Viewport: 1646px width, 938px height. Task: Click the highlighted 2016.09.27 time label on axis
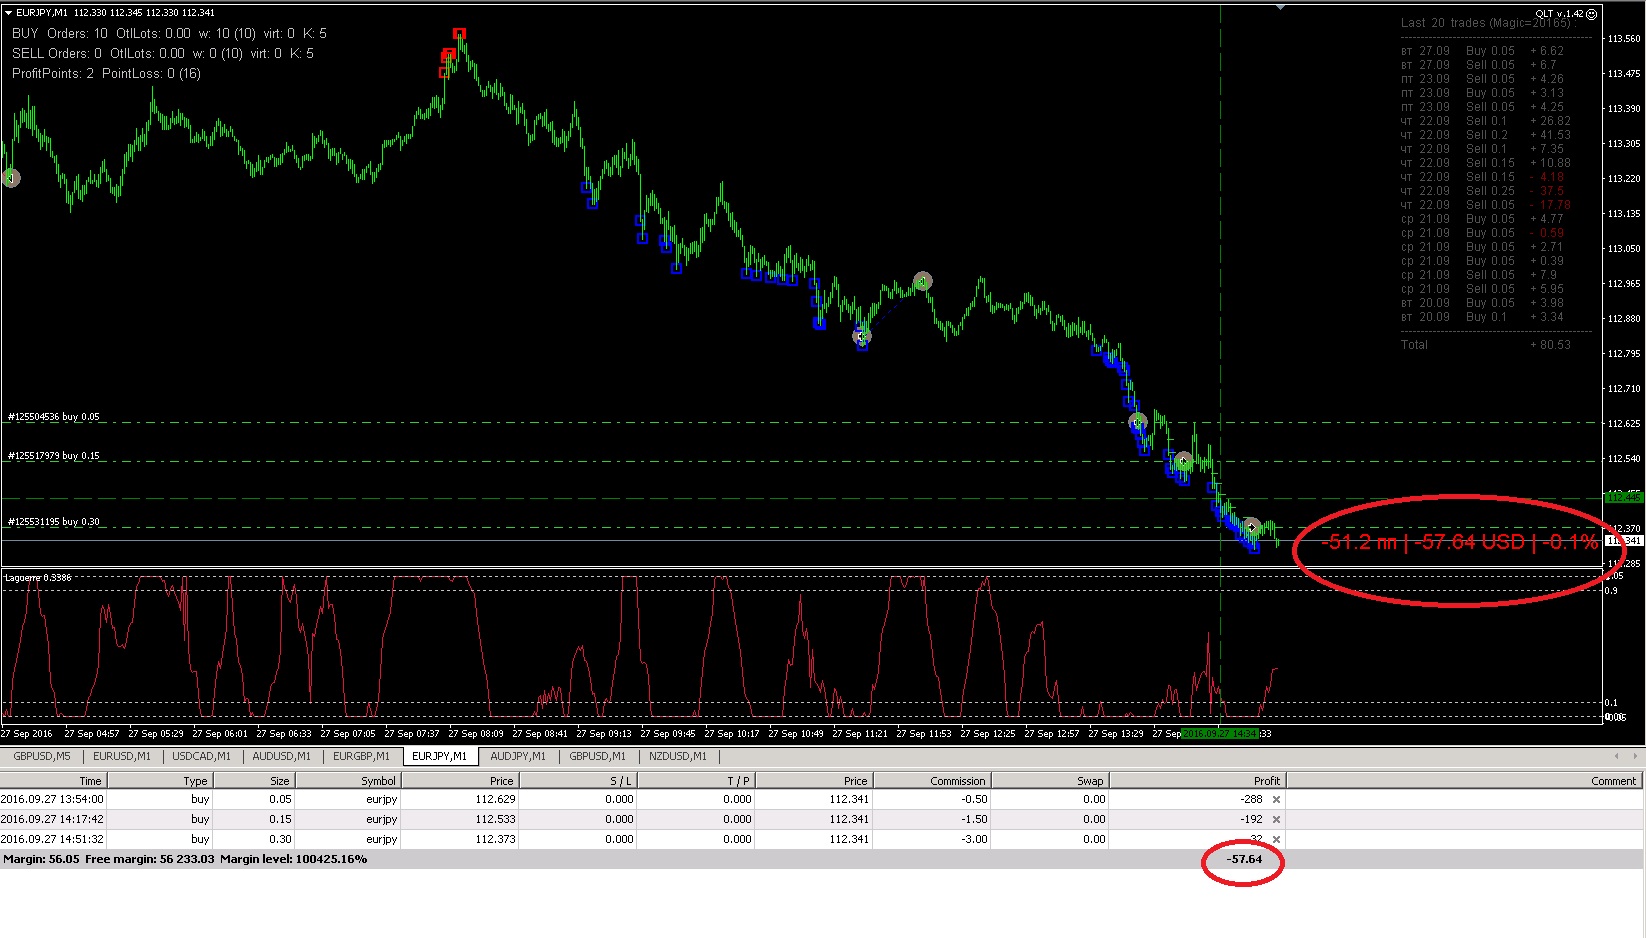(x=1219, y=734)
